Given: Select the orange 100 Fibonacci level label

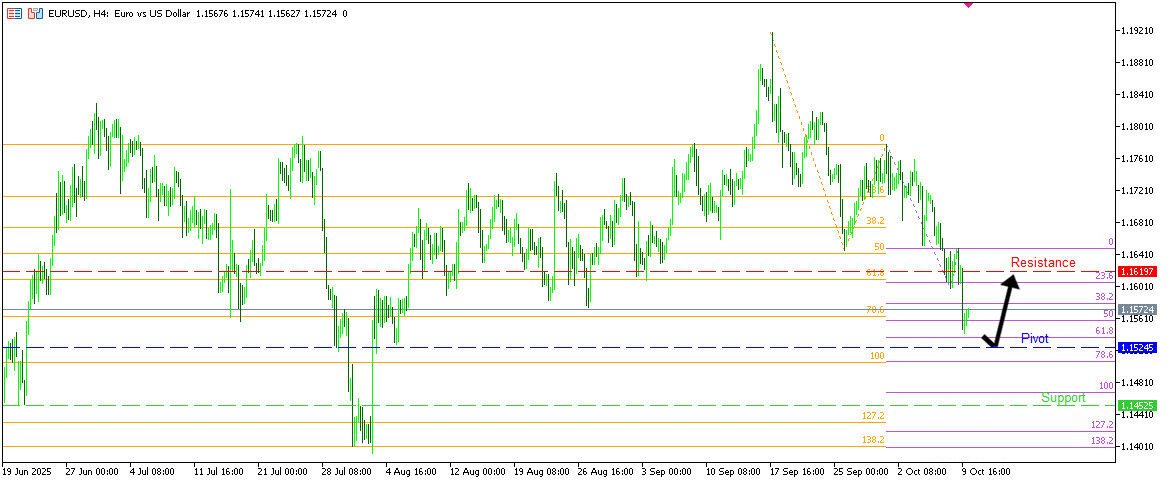Looking at the screenshot, I should tap(877, 356).
